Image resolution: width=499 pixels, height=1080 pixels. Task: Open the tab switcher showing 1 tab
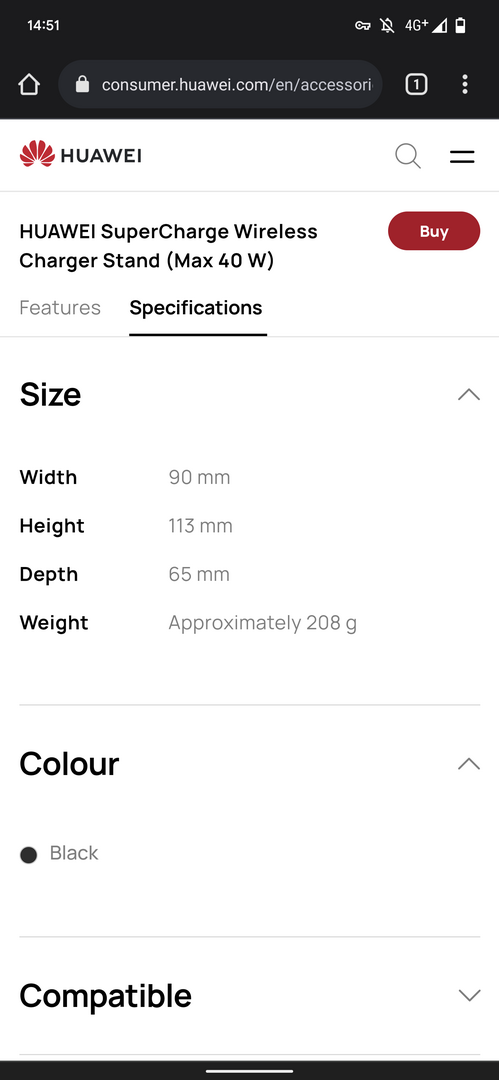click(x=416, y=85)
